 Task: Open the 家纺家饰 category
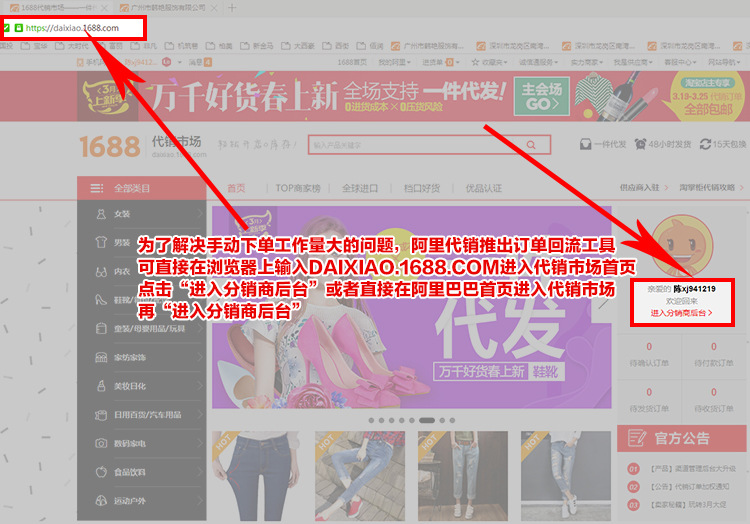click(x=142, y=358)
